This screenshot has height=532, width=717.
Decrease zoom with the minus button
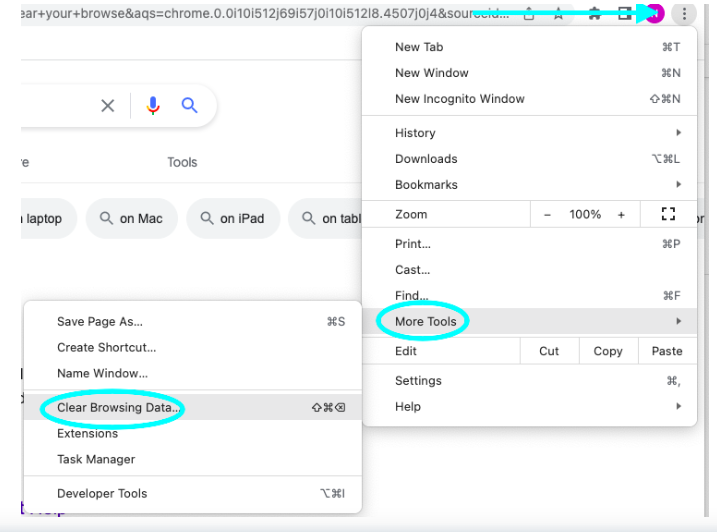[x=547, y=214]
